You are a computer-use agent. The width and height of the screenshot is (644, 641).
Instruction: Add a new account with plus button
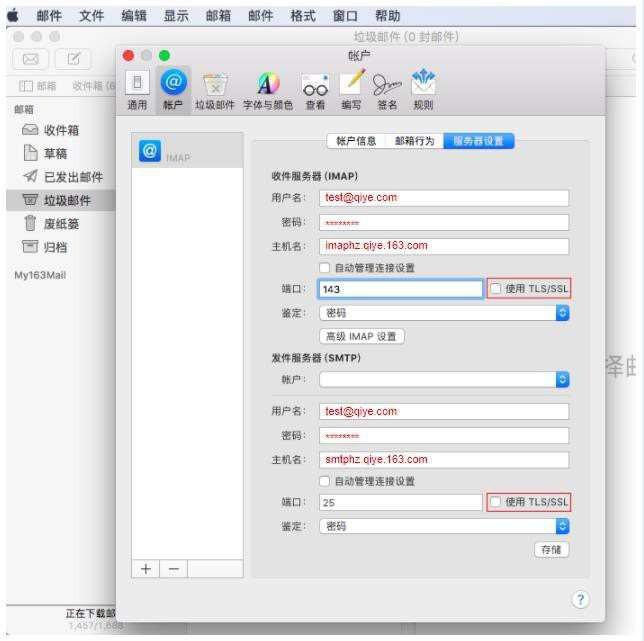145,569
